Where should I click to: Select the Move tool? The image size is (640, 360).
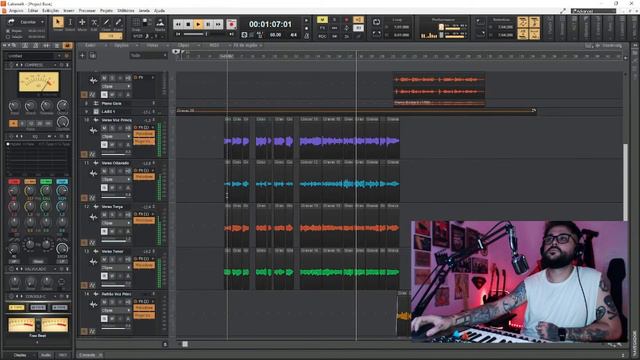[x=82, y=22]
